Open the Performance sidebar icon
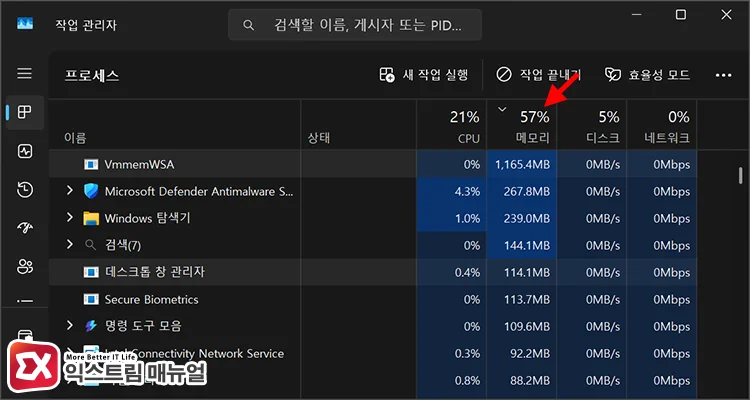The width and height of the screenshot is (750, 400). pyautogui.click(x=24, y=152)
